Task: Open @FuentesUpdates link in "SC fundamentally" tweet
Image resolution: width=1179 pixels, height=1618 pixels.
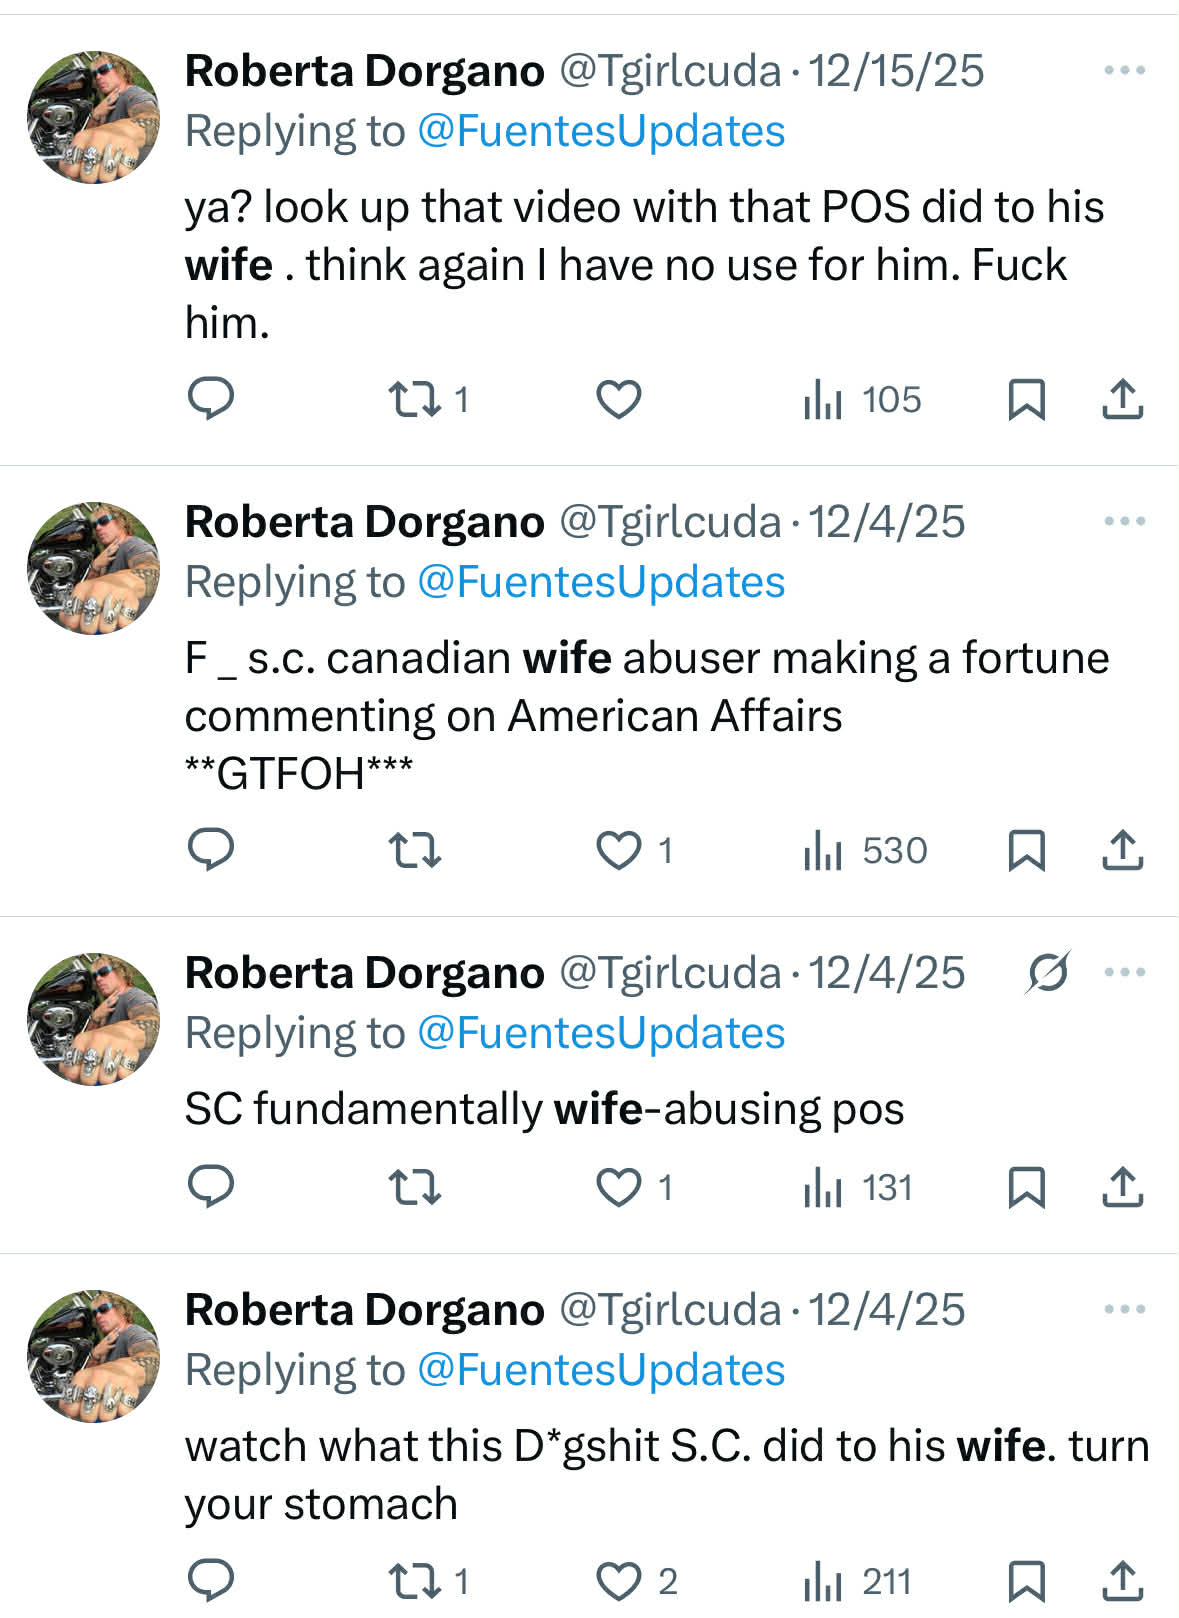Action: click(601, 1034)
